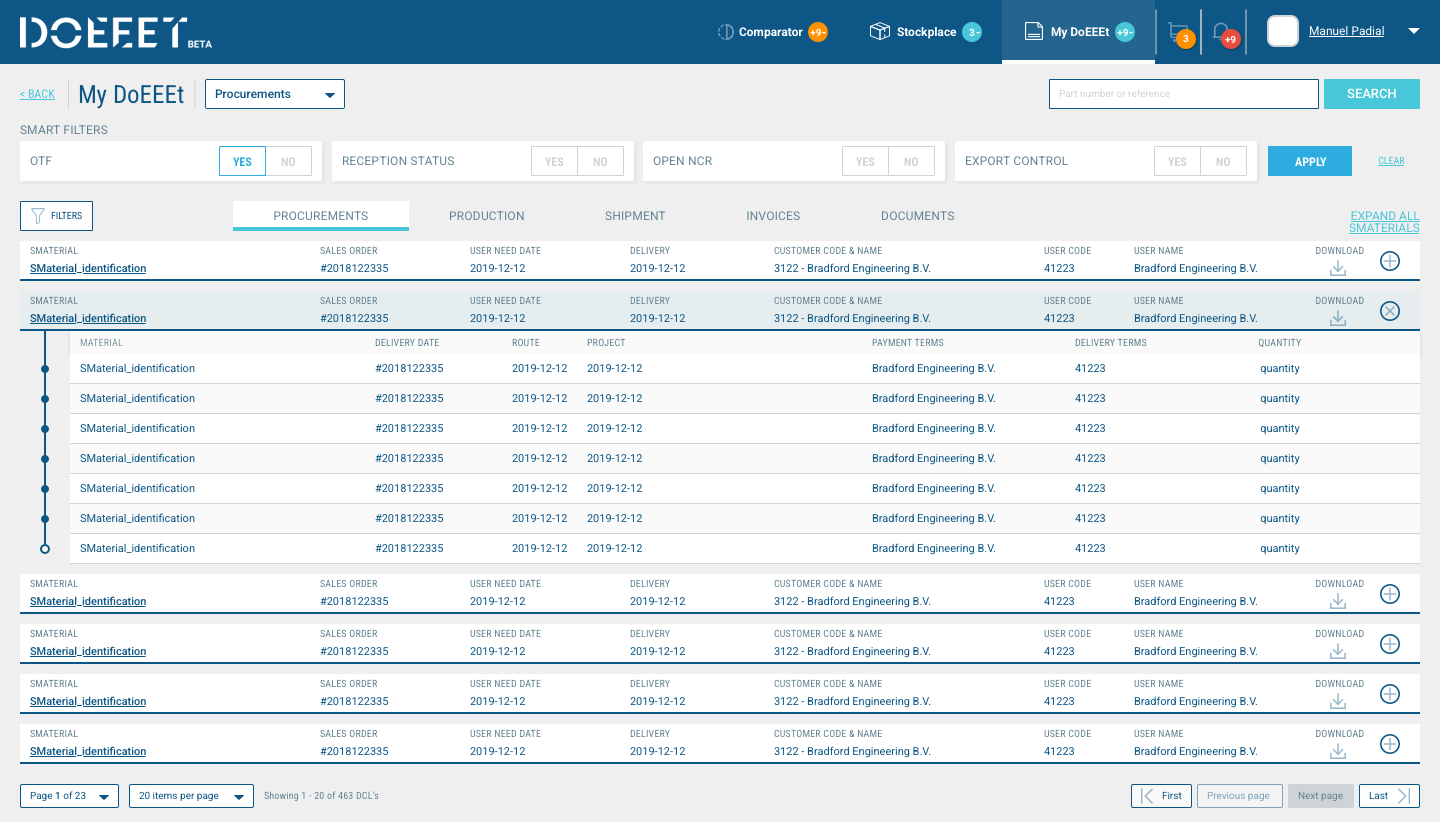Image resolution: width=1440 pixels, height=822 pixels.
Task: Switch to the Invoices tab
Action: [x=773, y=216]
